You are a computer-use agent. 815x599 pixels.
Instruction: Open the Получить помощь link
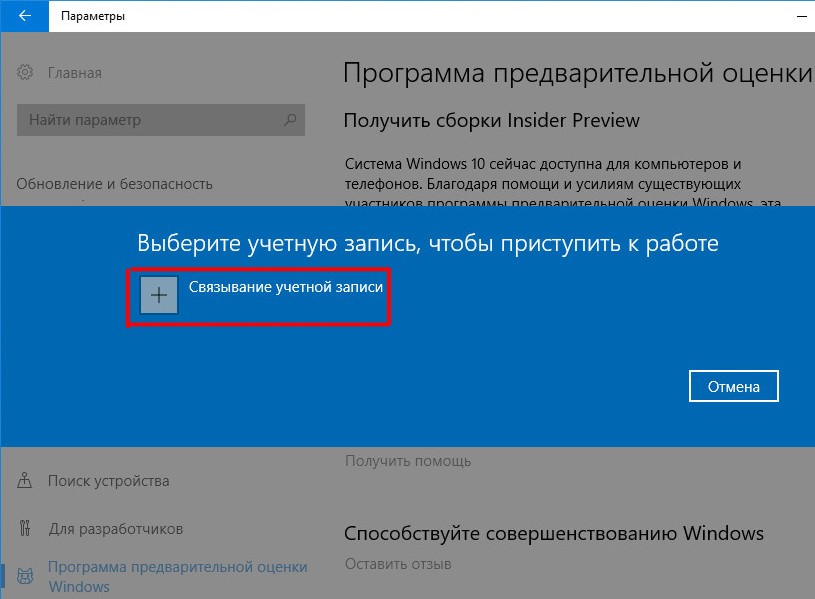[x=408, y=461]
